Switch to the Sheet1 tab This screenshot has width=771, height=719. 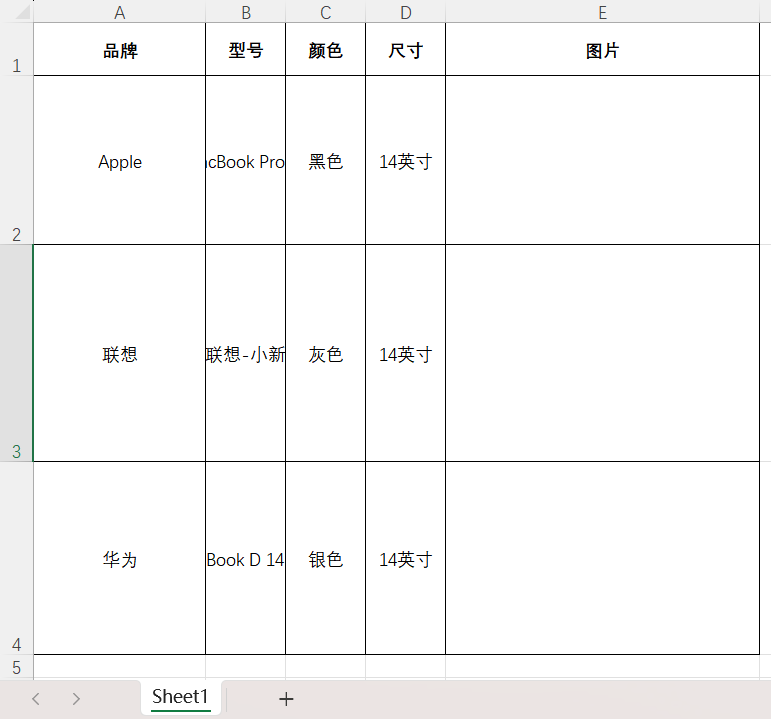tap(180, 697)
